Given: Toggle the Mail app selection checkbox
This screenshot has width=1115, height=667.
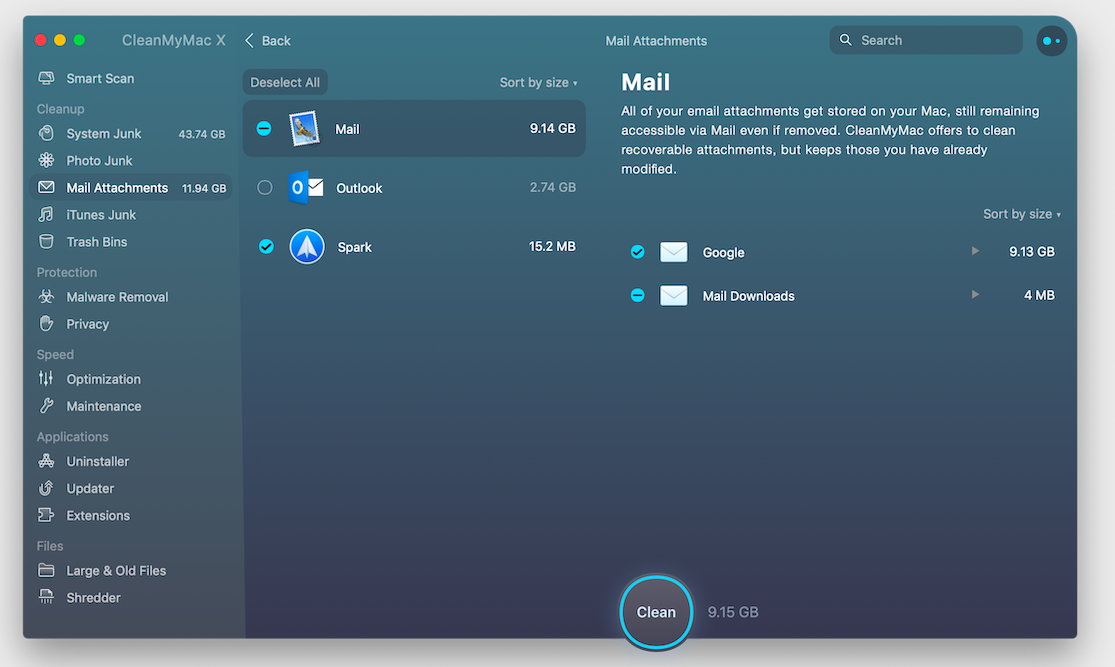Looking at the screenshot, I should click(x=264, y=129).
